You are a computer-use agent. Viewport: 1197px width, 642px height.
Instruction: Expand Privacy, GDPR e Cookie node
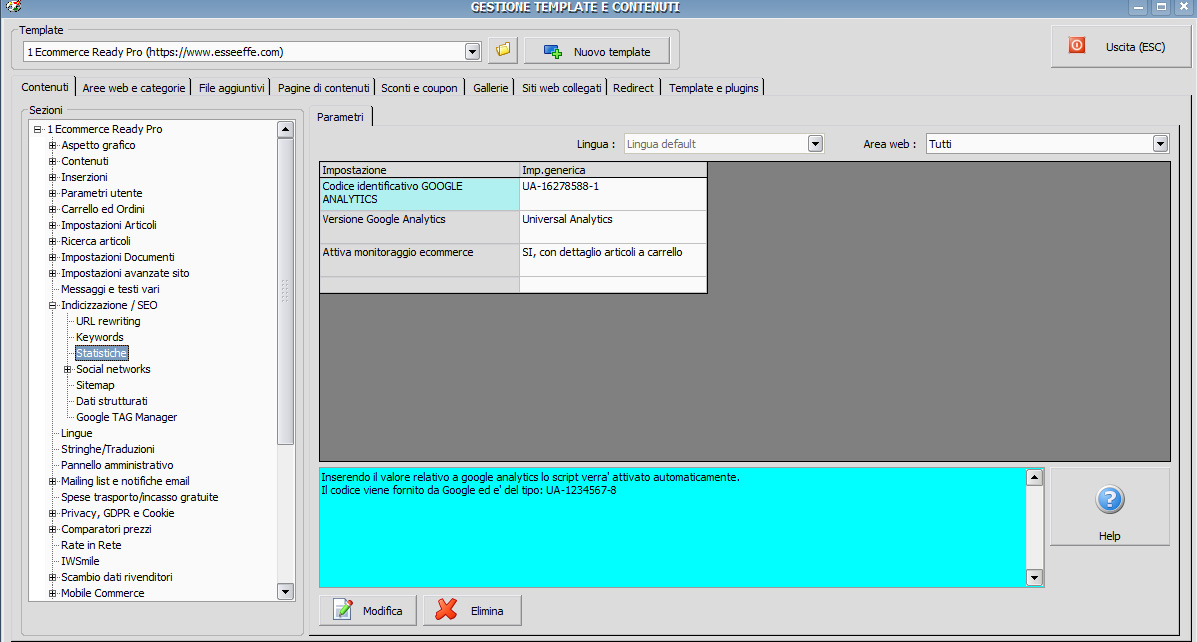click(x=53, y=514)
